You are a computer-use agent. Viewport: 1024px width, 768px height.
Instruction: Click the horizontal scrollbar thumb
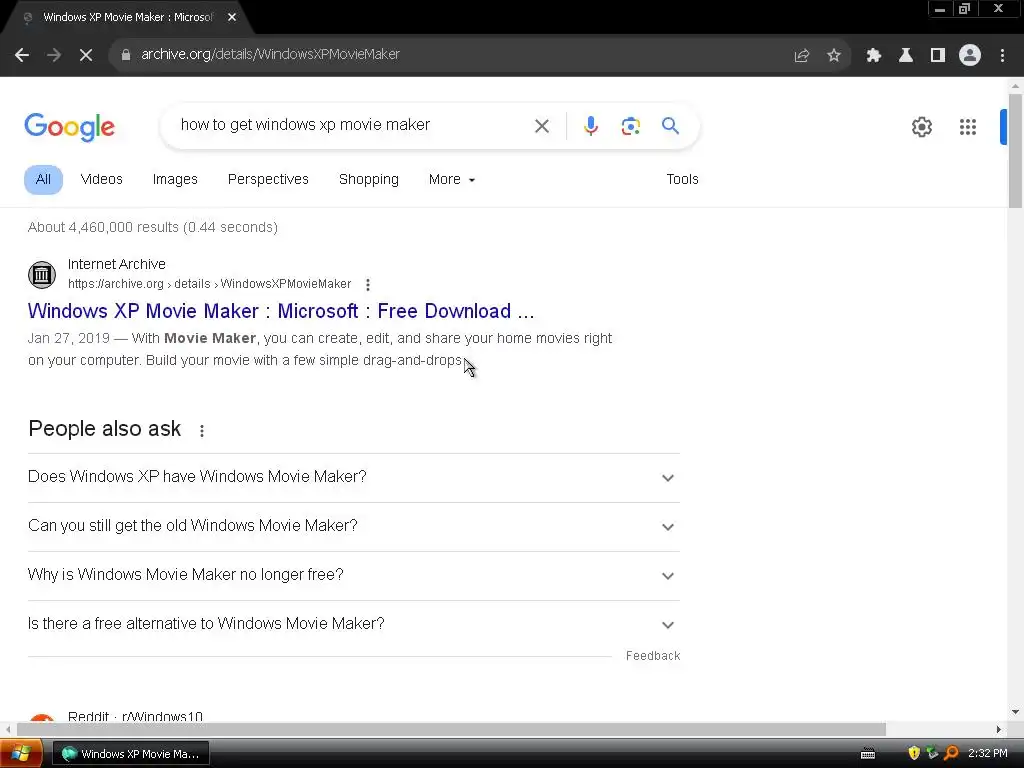pos(451,729)
